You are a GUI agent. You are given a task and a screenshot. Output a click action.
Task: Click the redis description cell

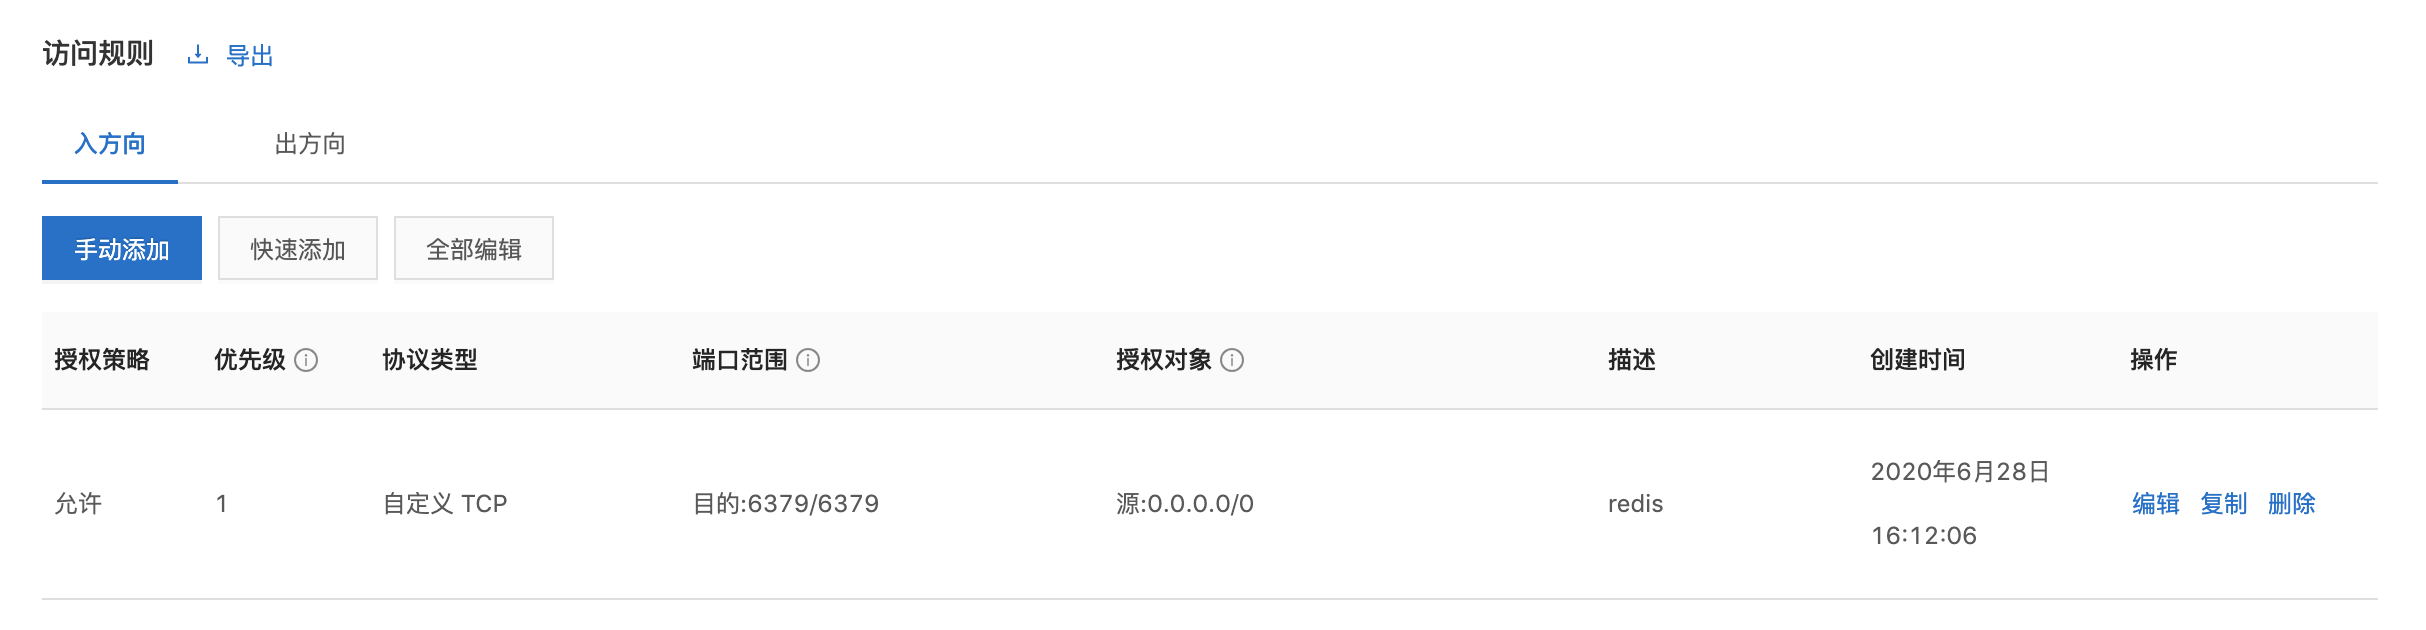(x=1635, y=504)
